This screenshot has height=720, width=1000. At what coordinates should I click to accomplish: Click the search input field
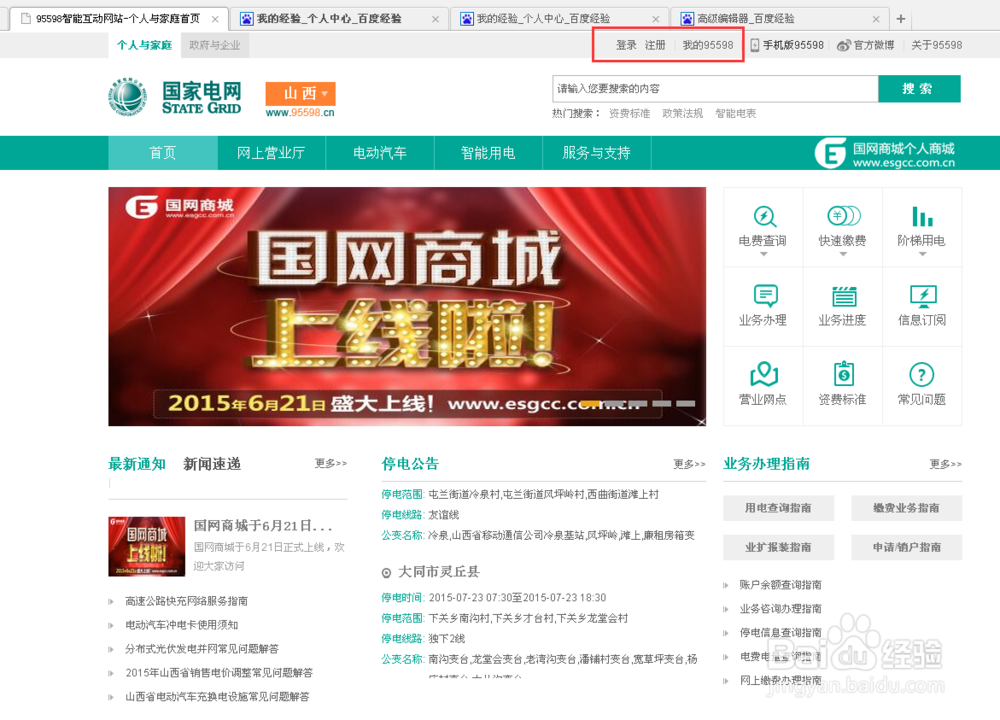[x=715, y=89]
